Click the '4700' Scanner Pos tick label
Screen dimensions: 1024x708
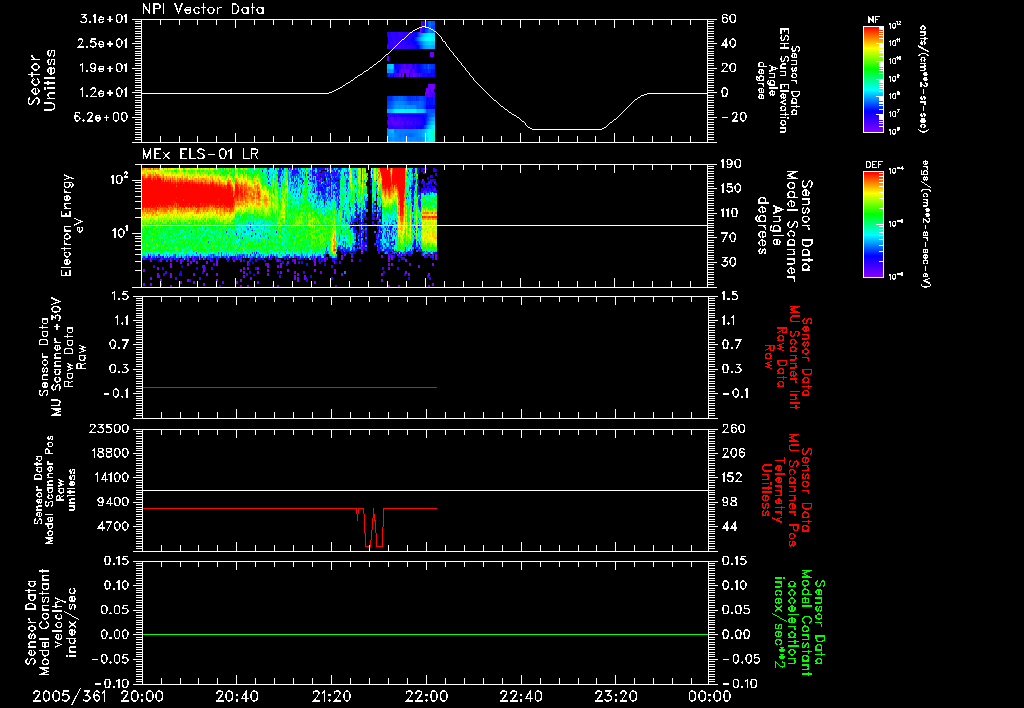tap(113, 526)
